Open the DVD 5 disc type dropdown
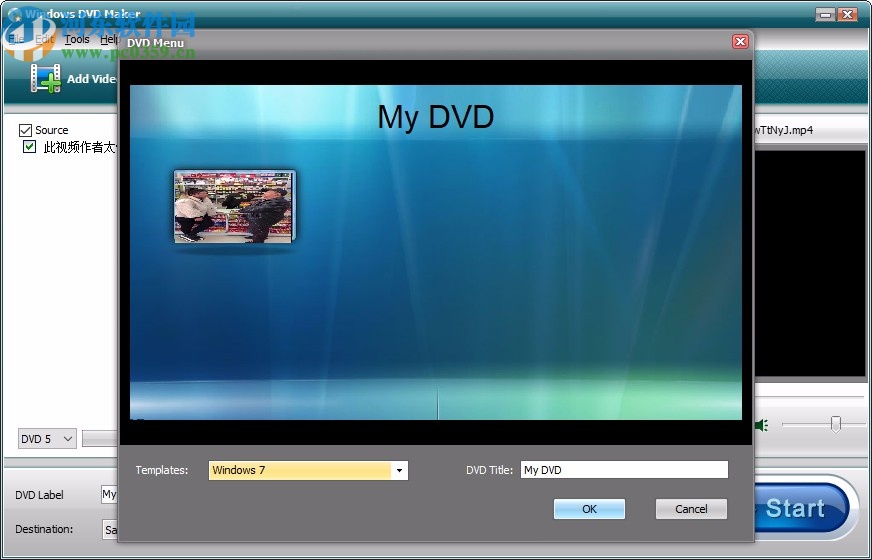This screenshot has width=872, height=560. tap(47, 439)
